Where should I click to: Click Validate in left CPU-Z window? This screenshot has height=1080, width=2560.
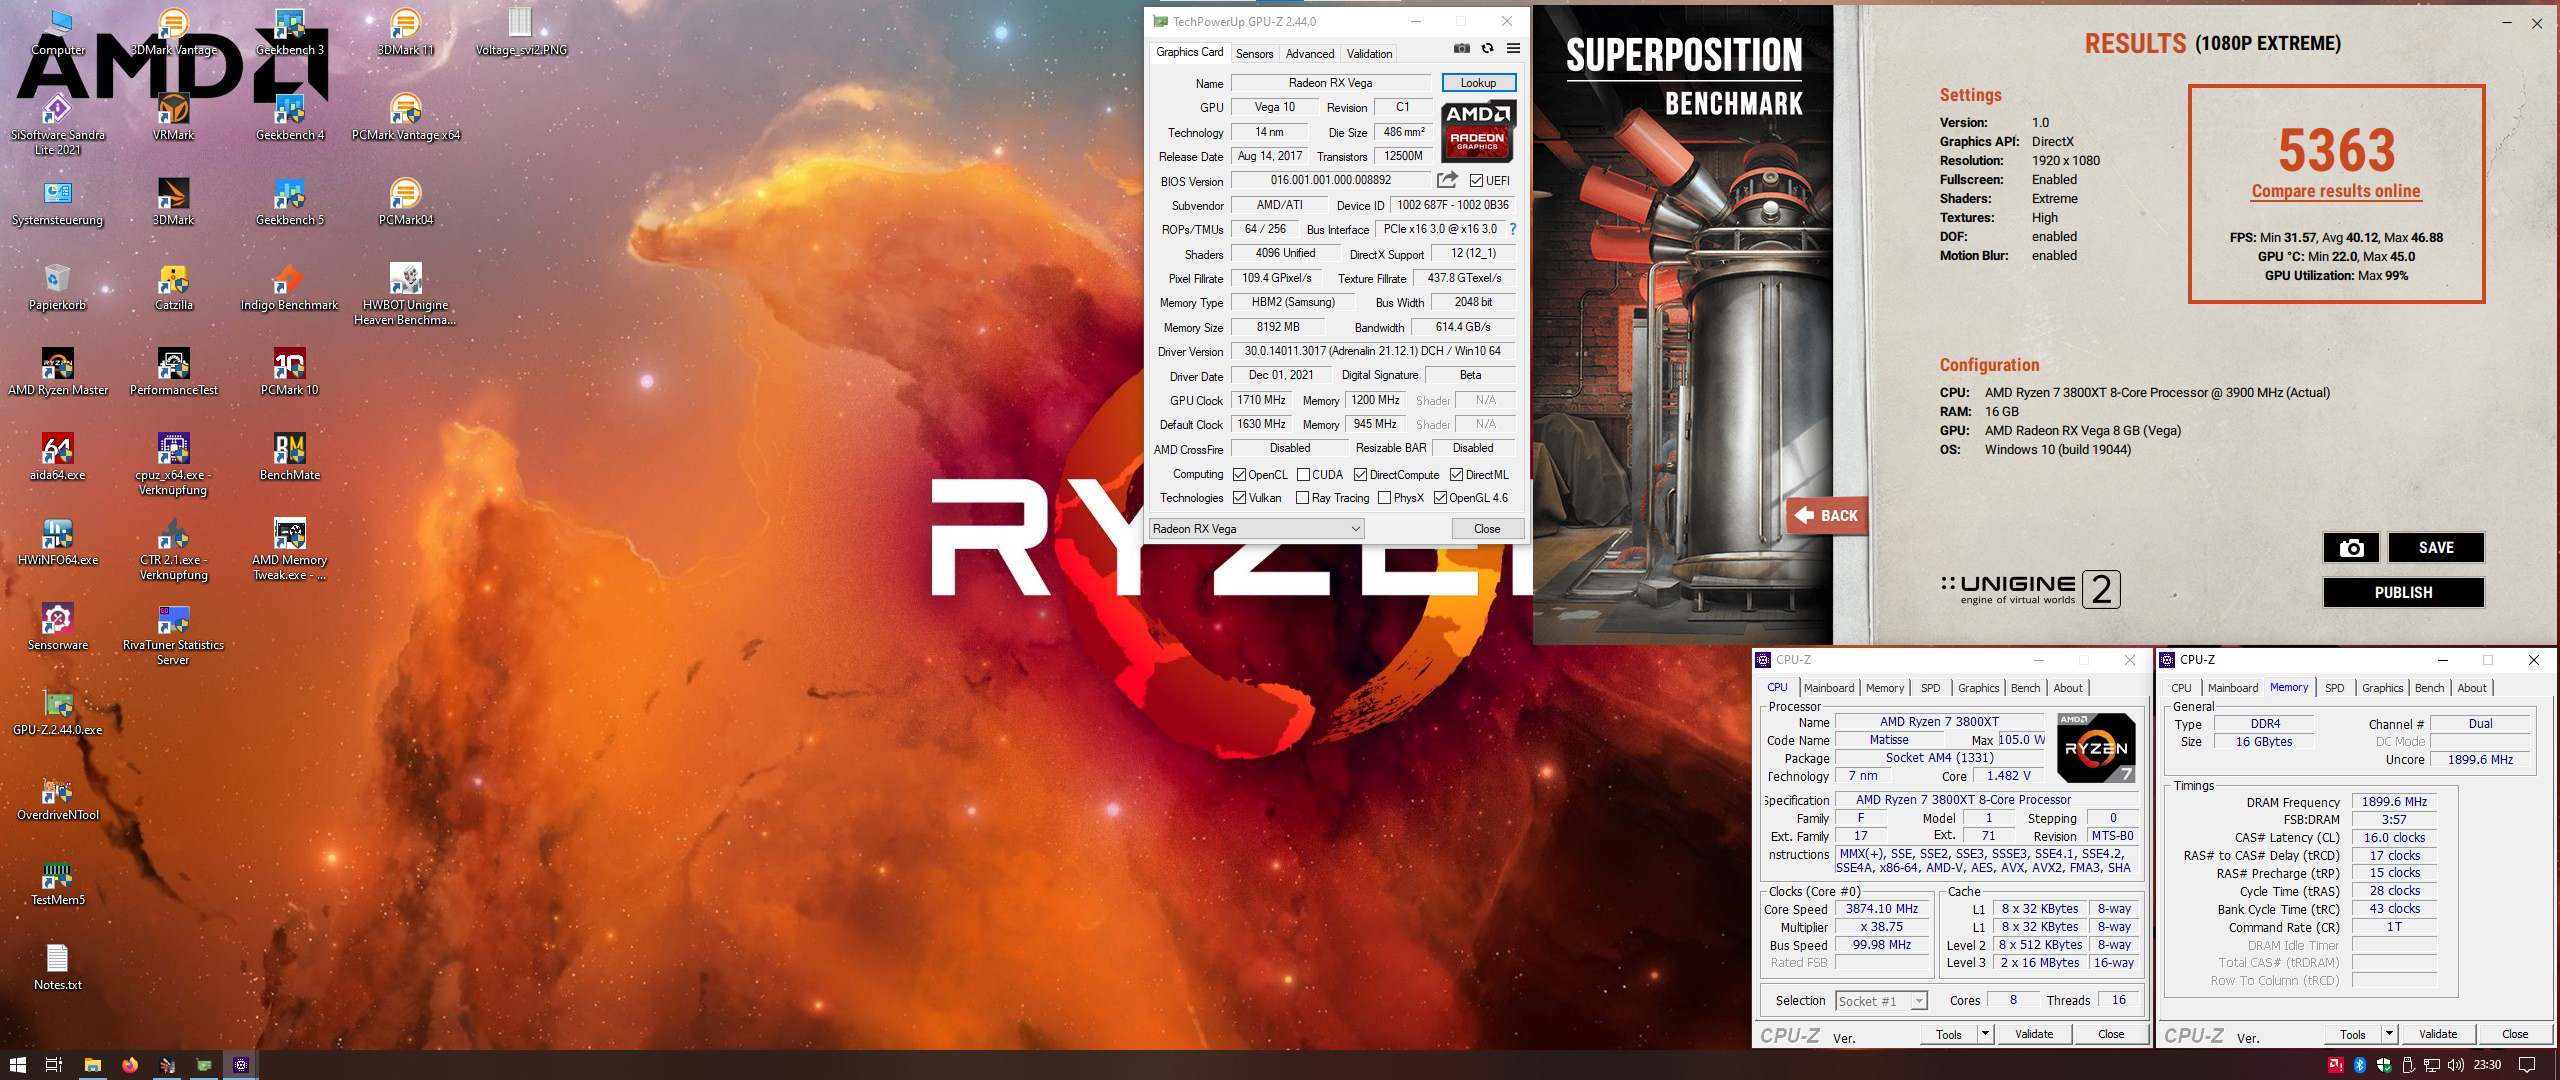pyautogui.click(x=2034, y=1034)
